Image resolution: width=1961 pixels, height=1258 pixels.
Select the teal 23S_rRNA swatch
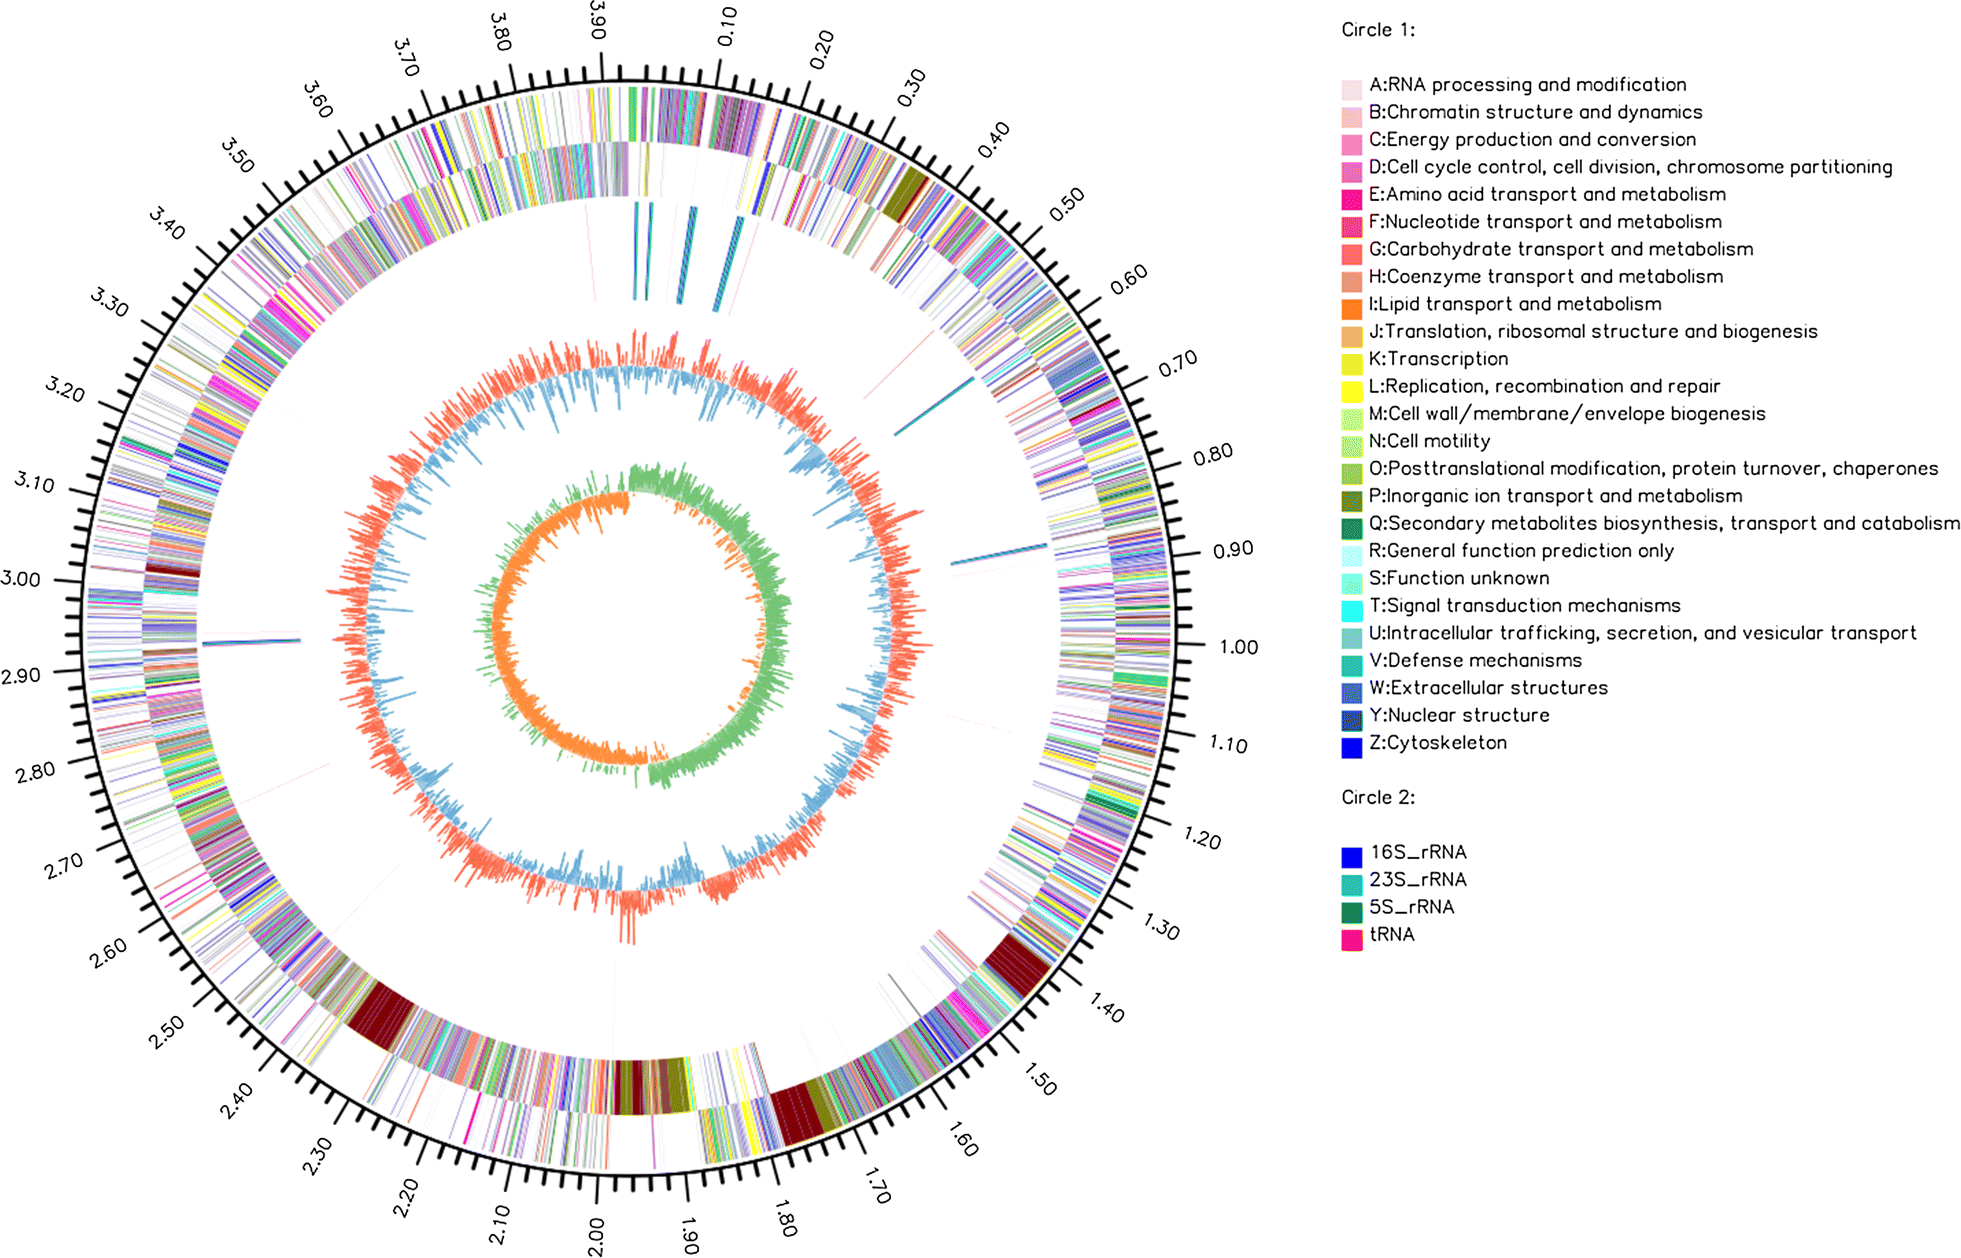click(1351, 885)
